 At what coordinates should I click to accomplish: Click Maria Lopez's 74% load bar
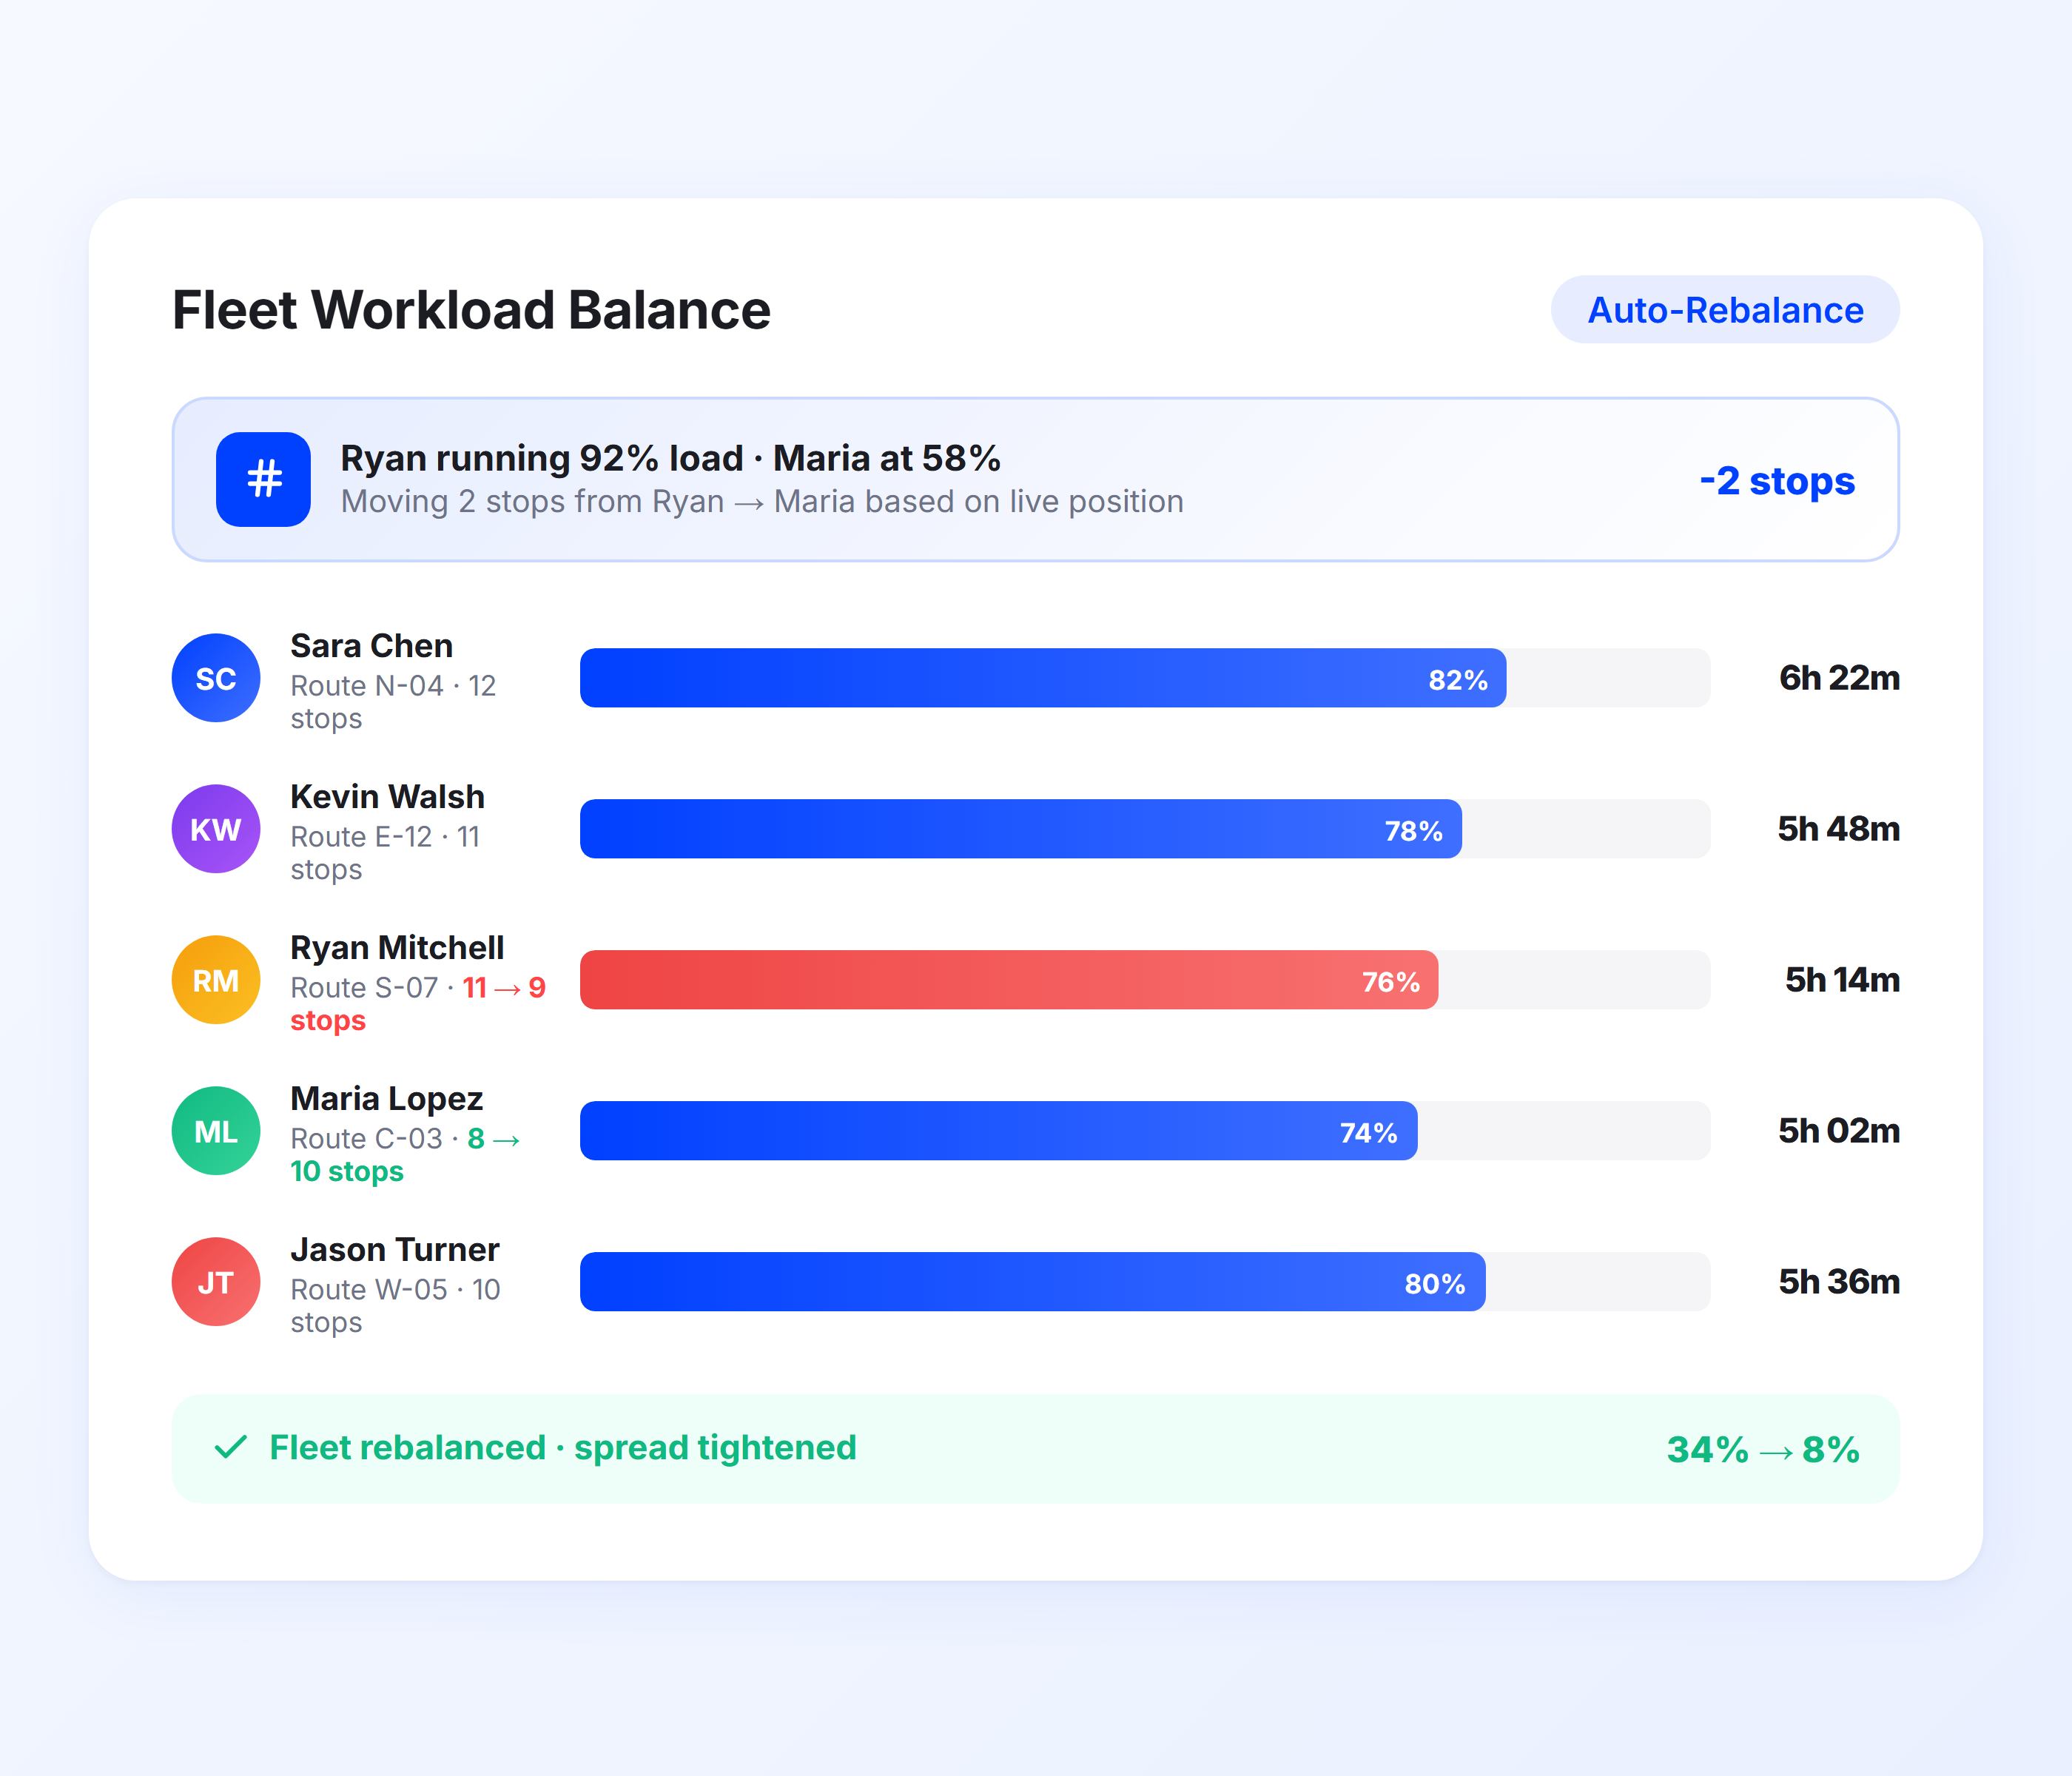pos(999,1131)
